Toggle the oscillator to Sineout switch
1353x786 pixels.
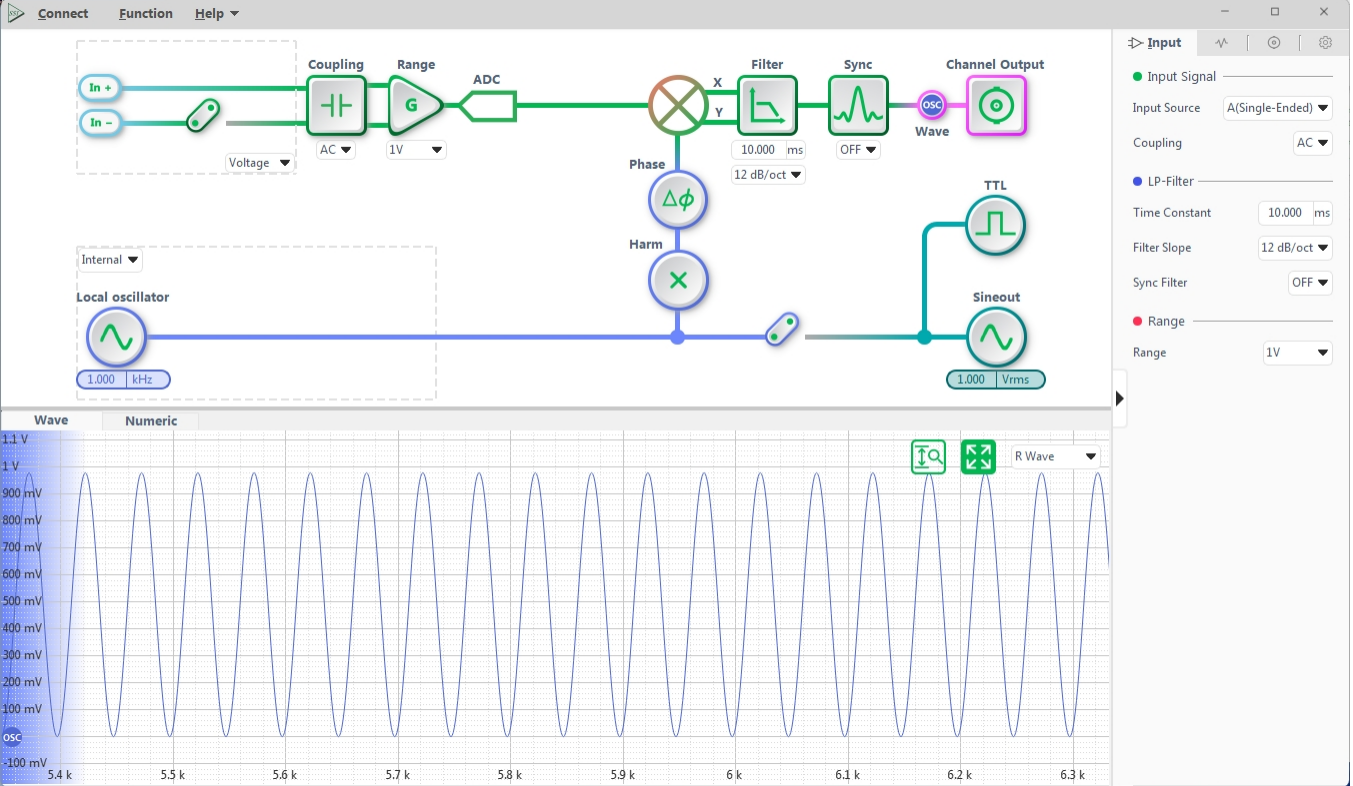(x=782, y=330)
